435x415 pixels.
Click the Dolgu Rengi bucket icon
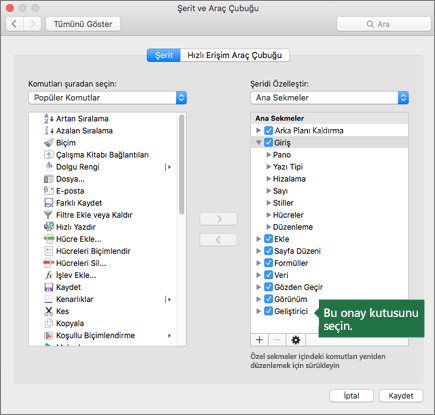tap(49, 167)
